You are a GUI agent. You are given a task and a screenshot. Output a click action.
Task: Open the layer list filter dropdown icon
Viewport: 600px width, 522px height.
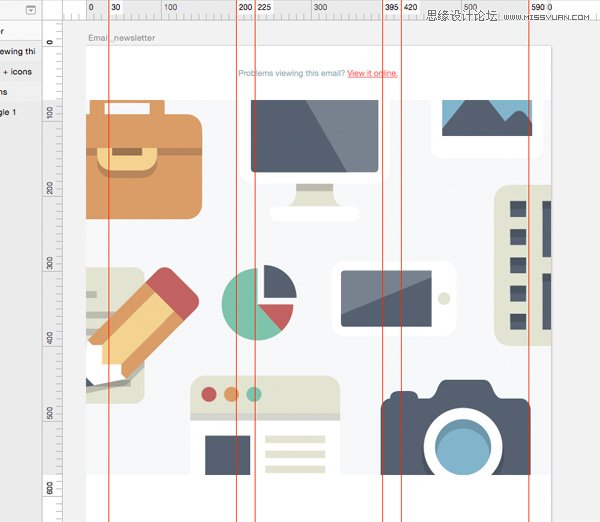[x=31, y=10]
